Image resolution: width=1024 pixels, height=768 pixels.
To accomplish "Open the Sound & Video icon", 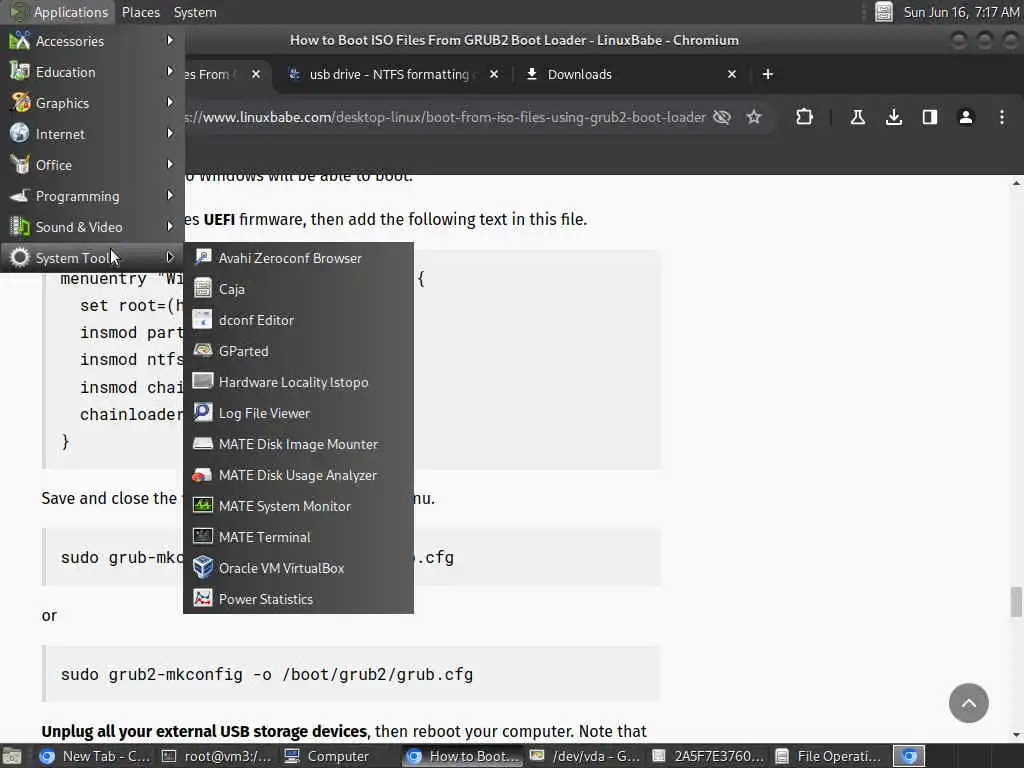I will click(x=20, y=227).
